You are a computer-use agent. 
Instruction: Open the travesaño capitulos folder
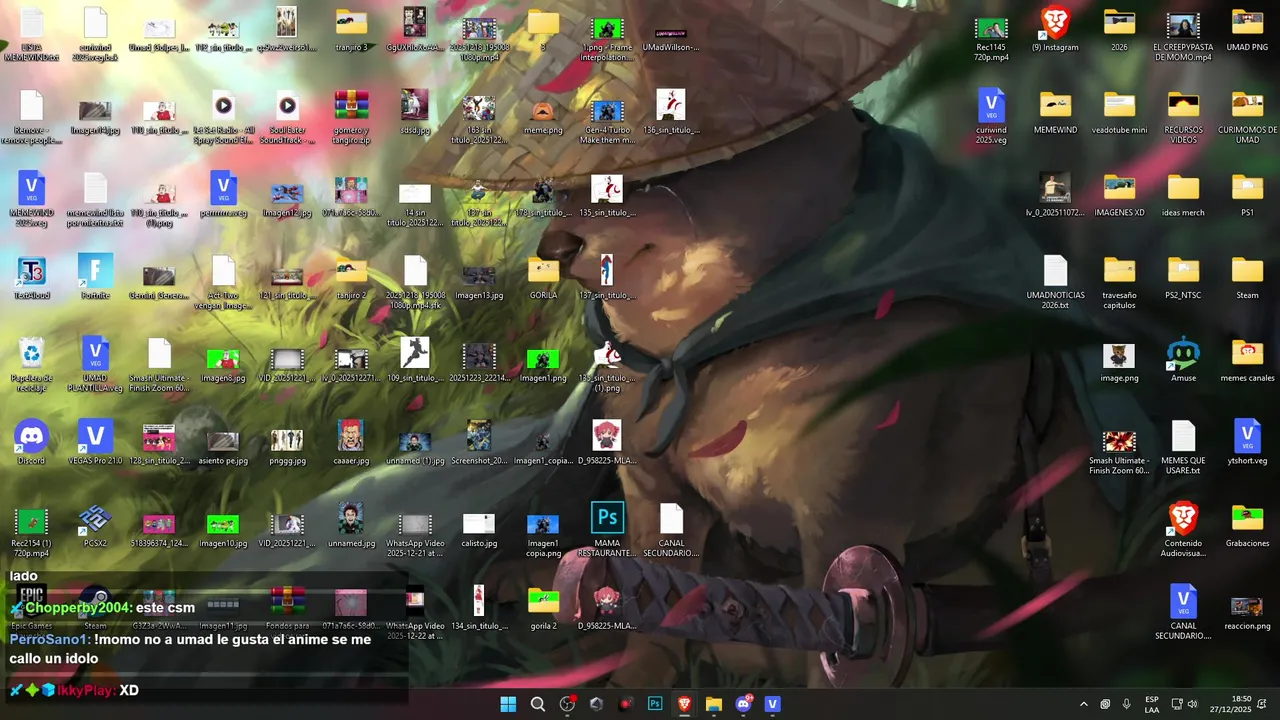pos(1119,283)
